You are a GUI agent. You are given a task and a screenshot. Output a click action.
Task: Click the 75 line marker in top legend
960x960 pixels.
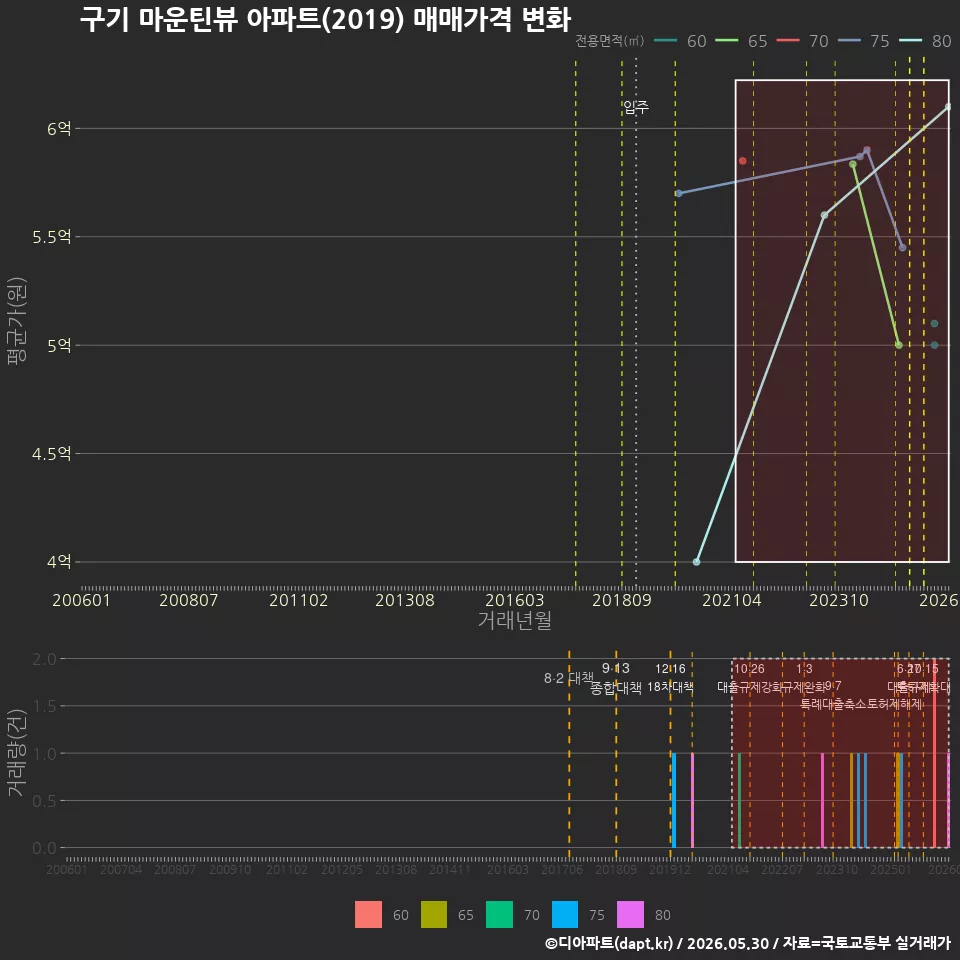(x=849, y=41)
